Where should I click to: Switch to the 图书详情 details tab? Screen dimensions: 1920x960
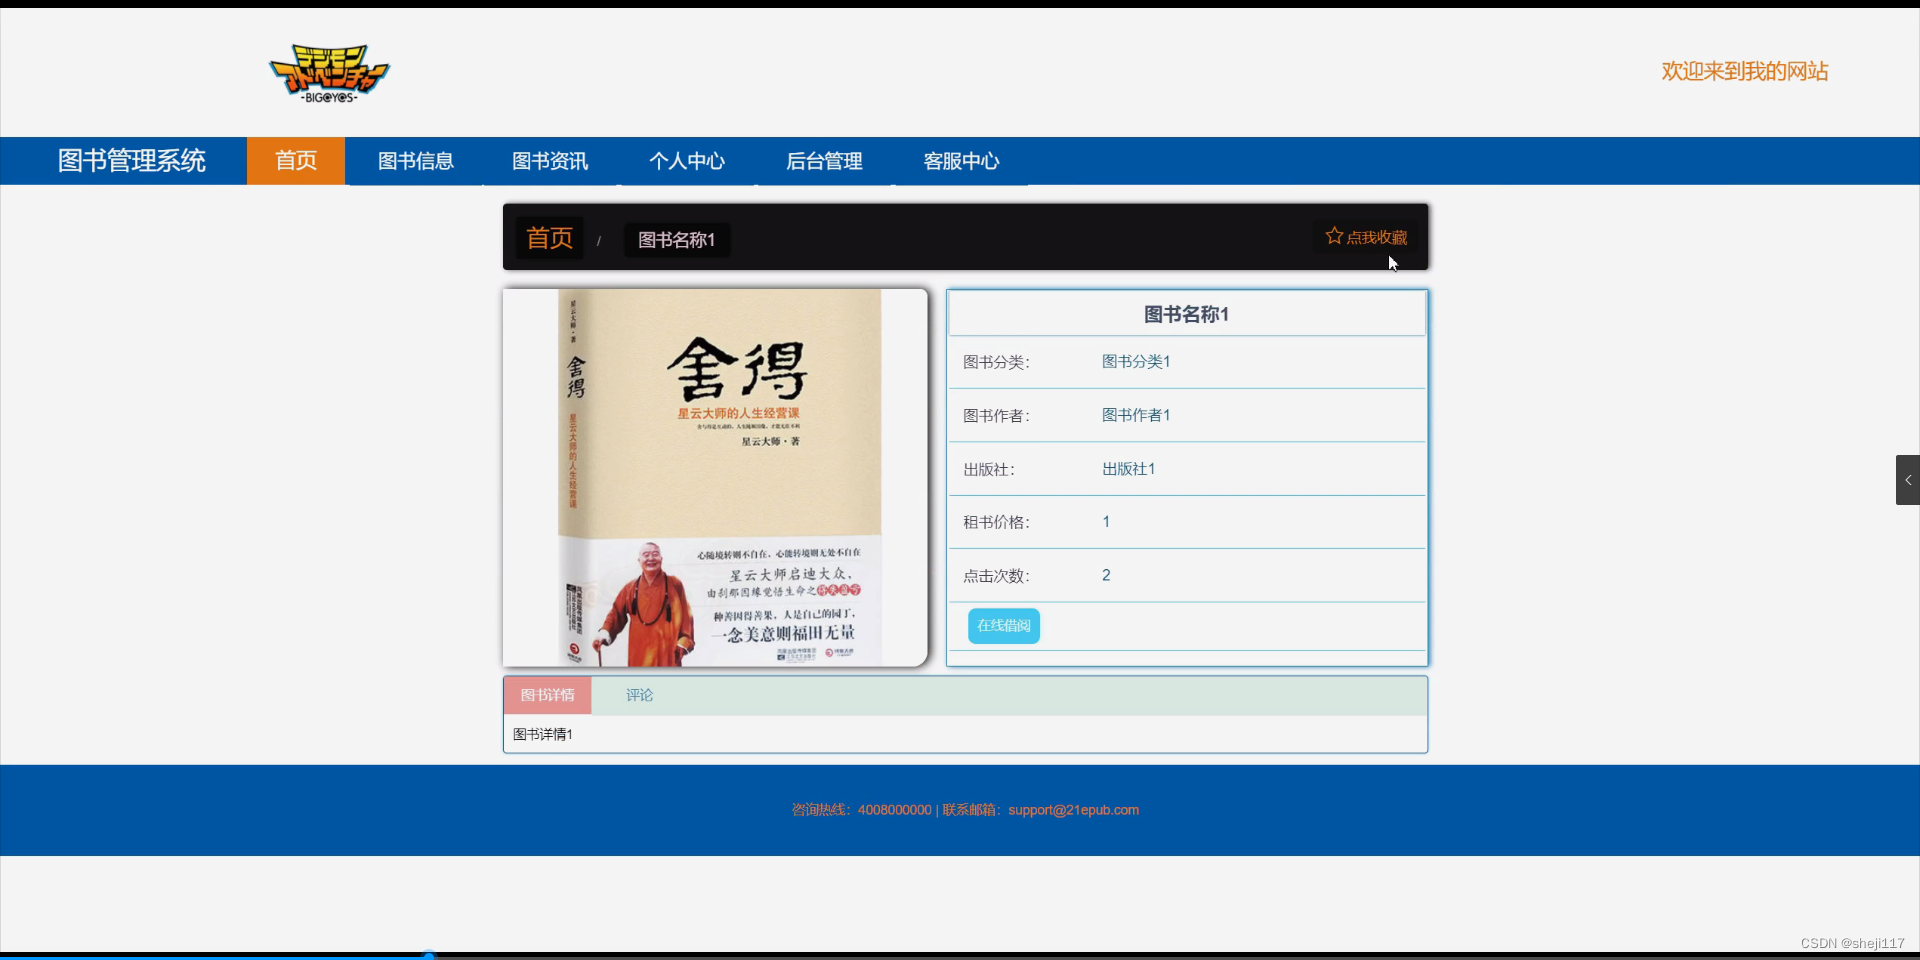[x=547, y=695]
